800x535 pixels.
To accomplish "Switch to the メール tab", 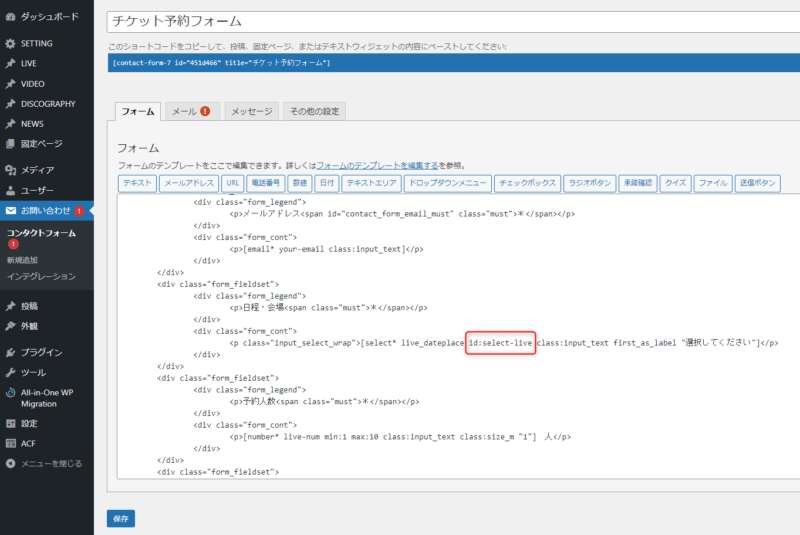I will pyautogui.click(x=189, y=112).
